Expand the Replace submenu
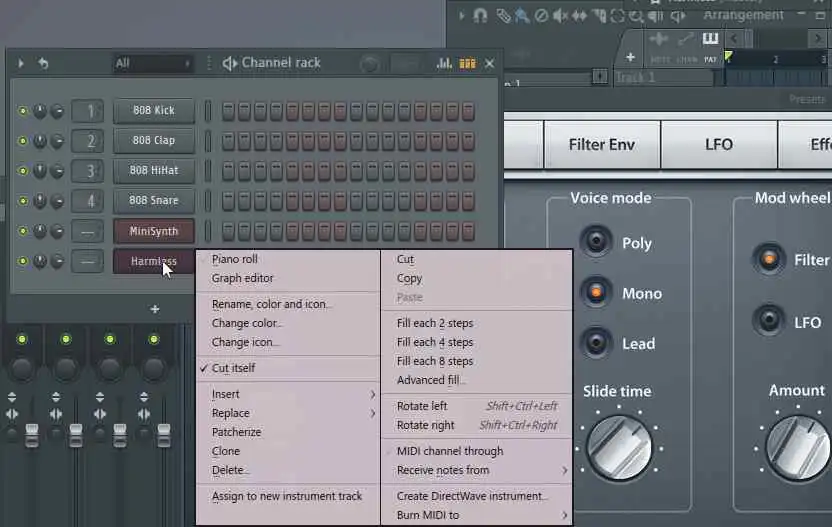This screenshot has height=527, width=832. pos(288,413)
